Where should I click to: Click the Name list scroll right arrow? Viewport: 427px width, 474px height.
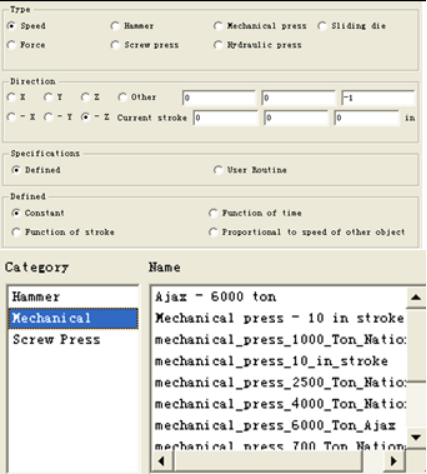(x=394, y=461)
